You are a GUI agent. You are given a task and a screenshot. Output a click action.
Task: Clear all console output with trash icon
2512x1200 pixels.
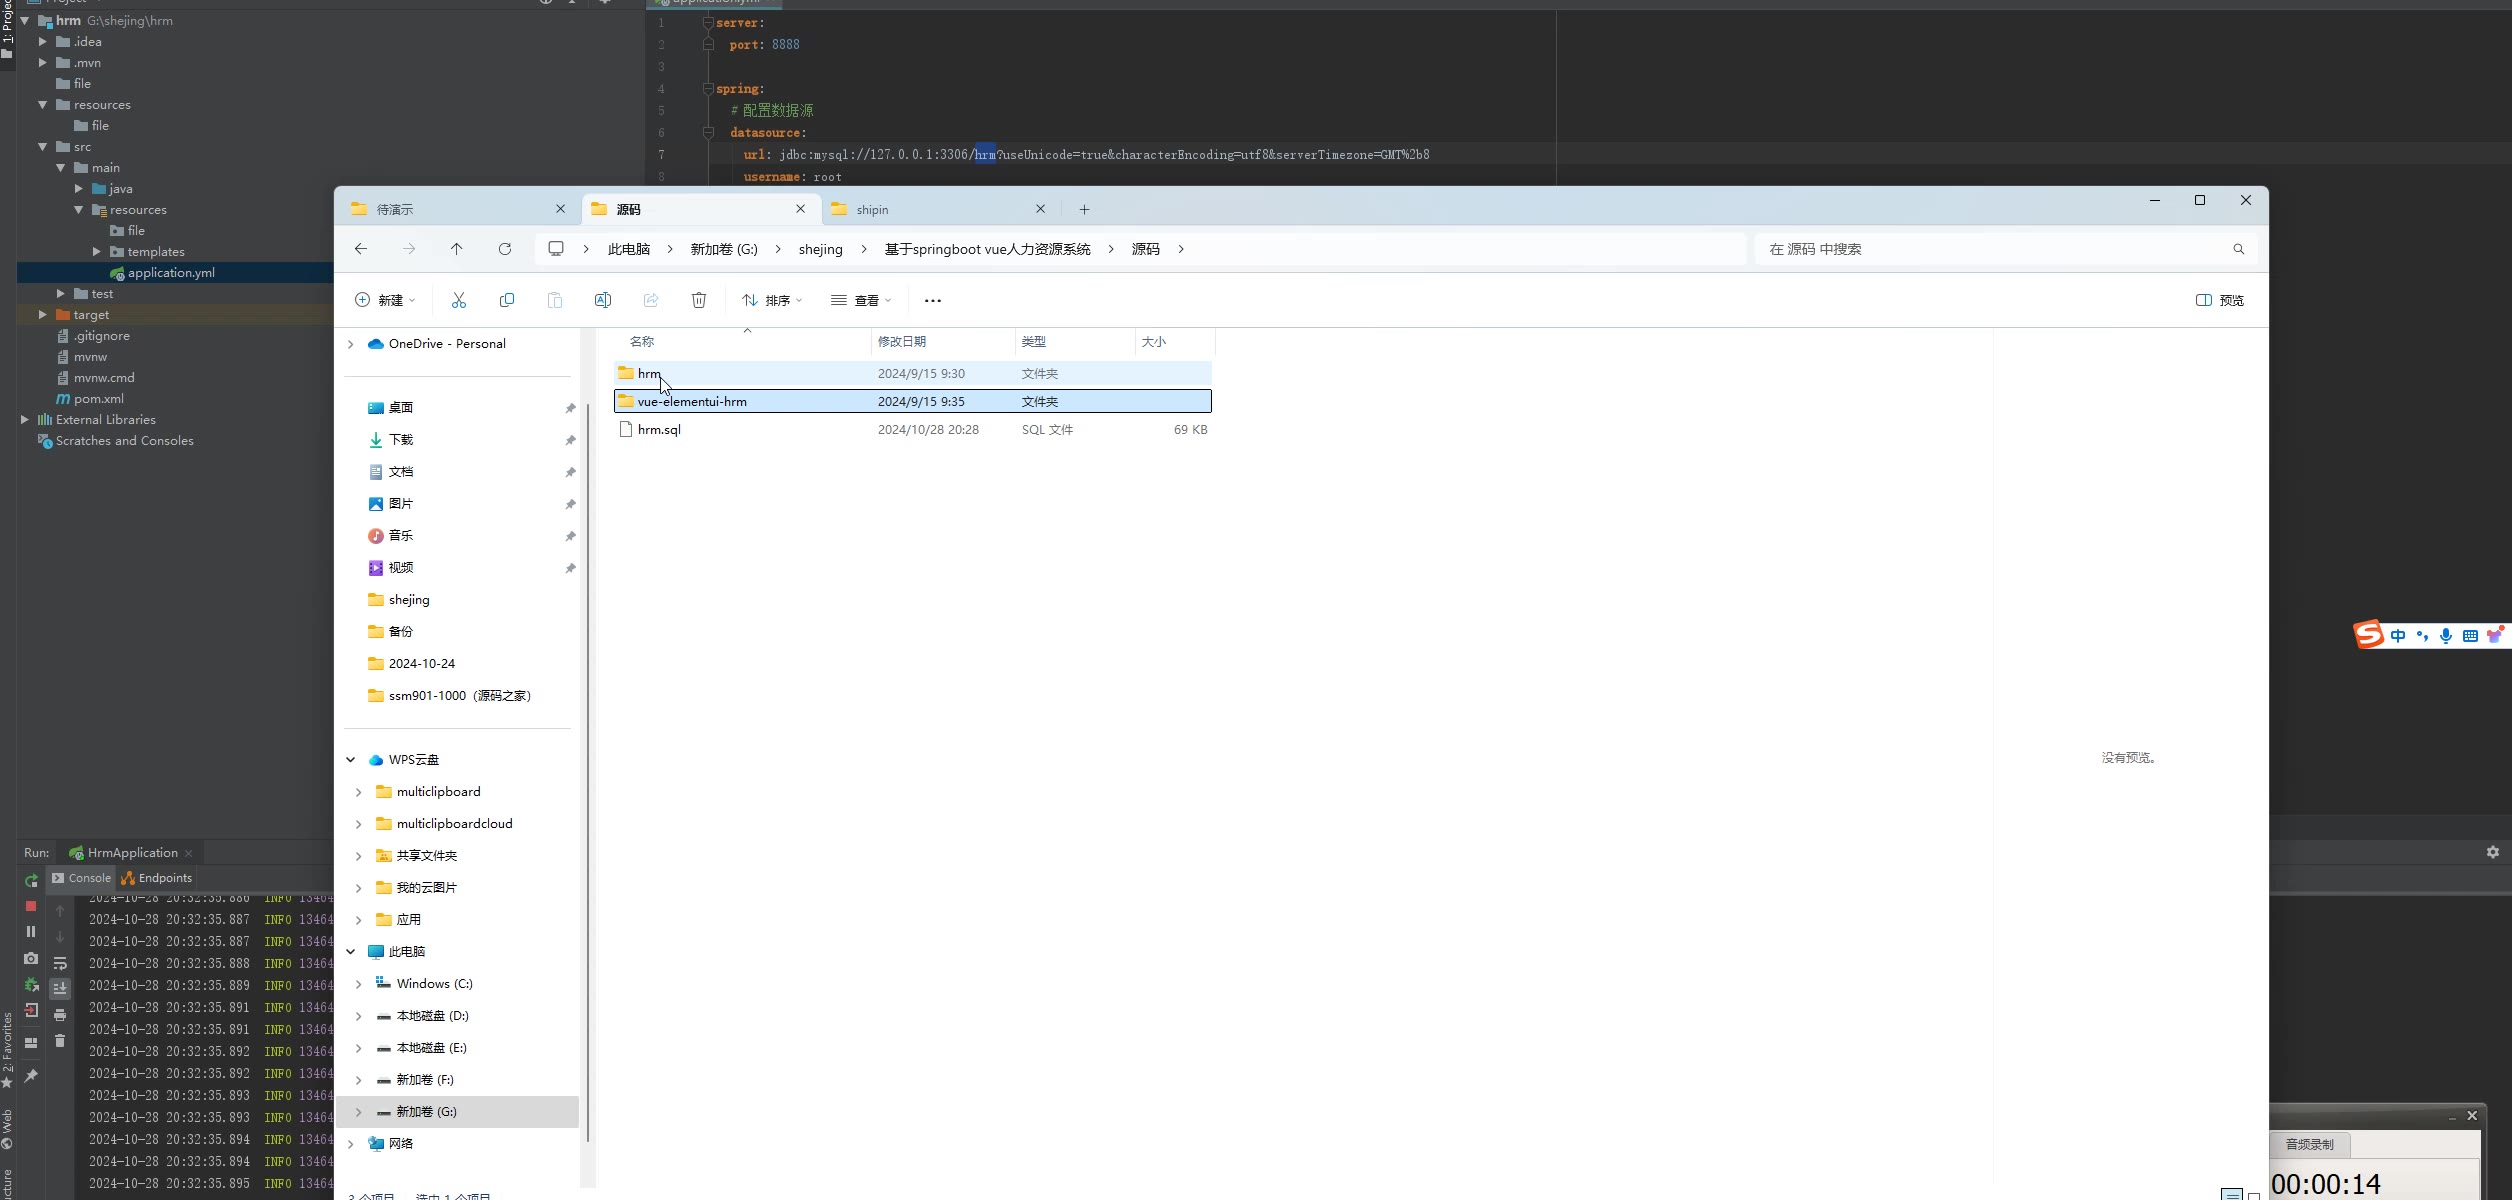click(x=60, y=1041)
